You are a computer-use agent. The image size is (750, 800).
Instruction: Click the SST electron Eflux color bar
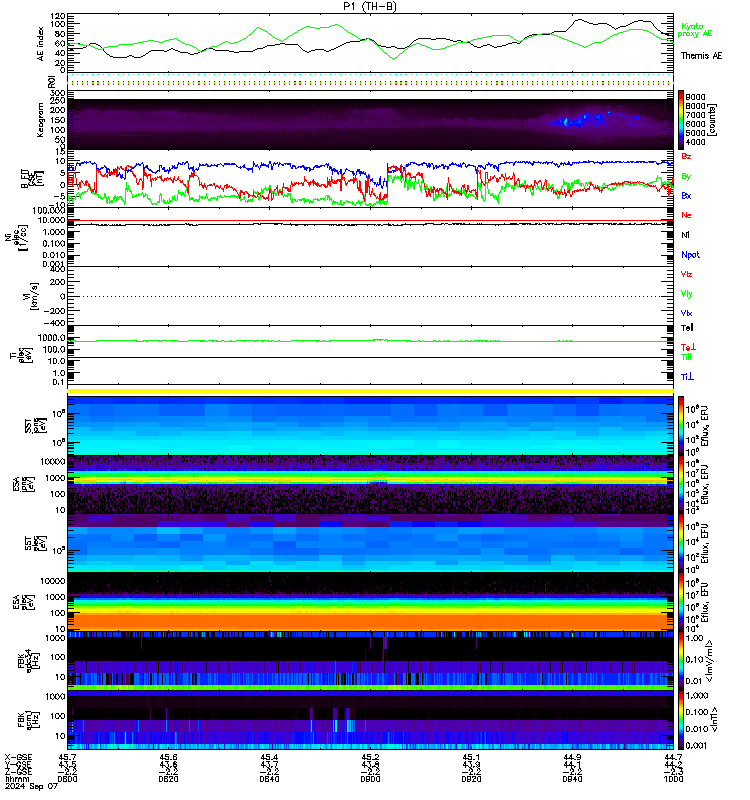(681, 543)
